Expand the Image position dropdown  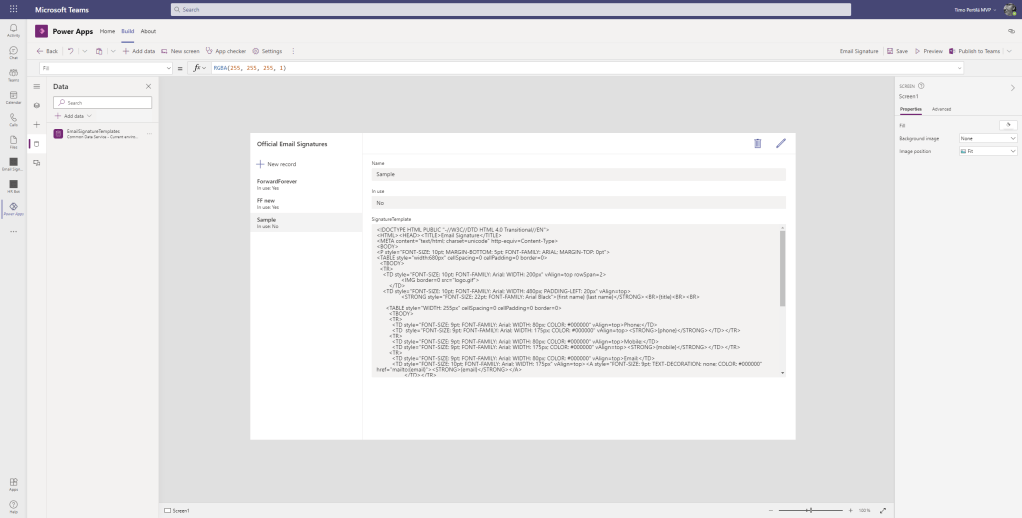click(x=987, y=151)
